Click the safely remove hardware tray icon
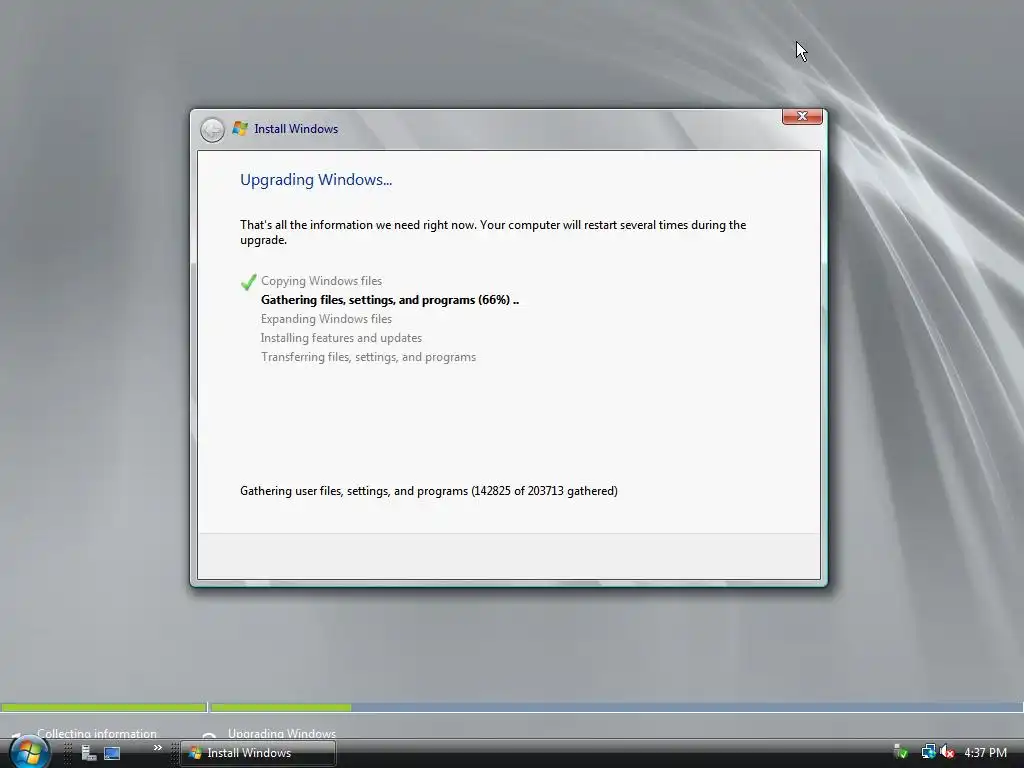Image resolution: width=1024 pixels, height=768 pixels. 901,752
